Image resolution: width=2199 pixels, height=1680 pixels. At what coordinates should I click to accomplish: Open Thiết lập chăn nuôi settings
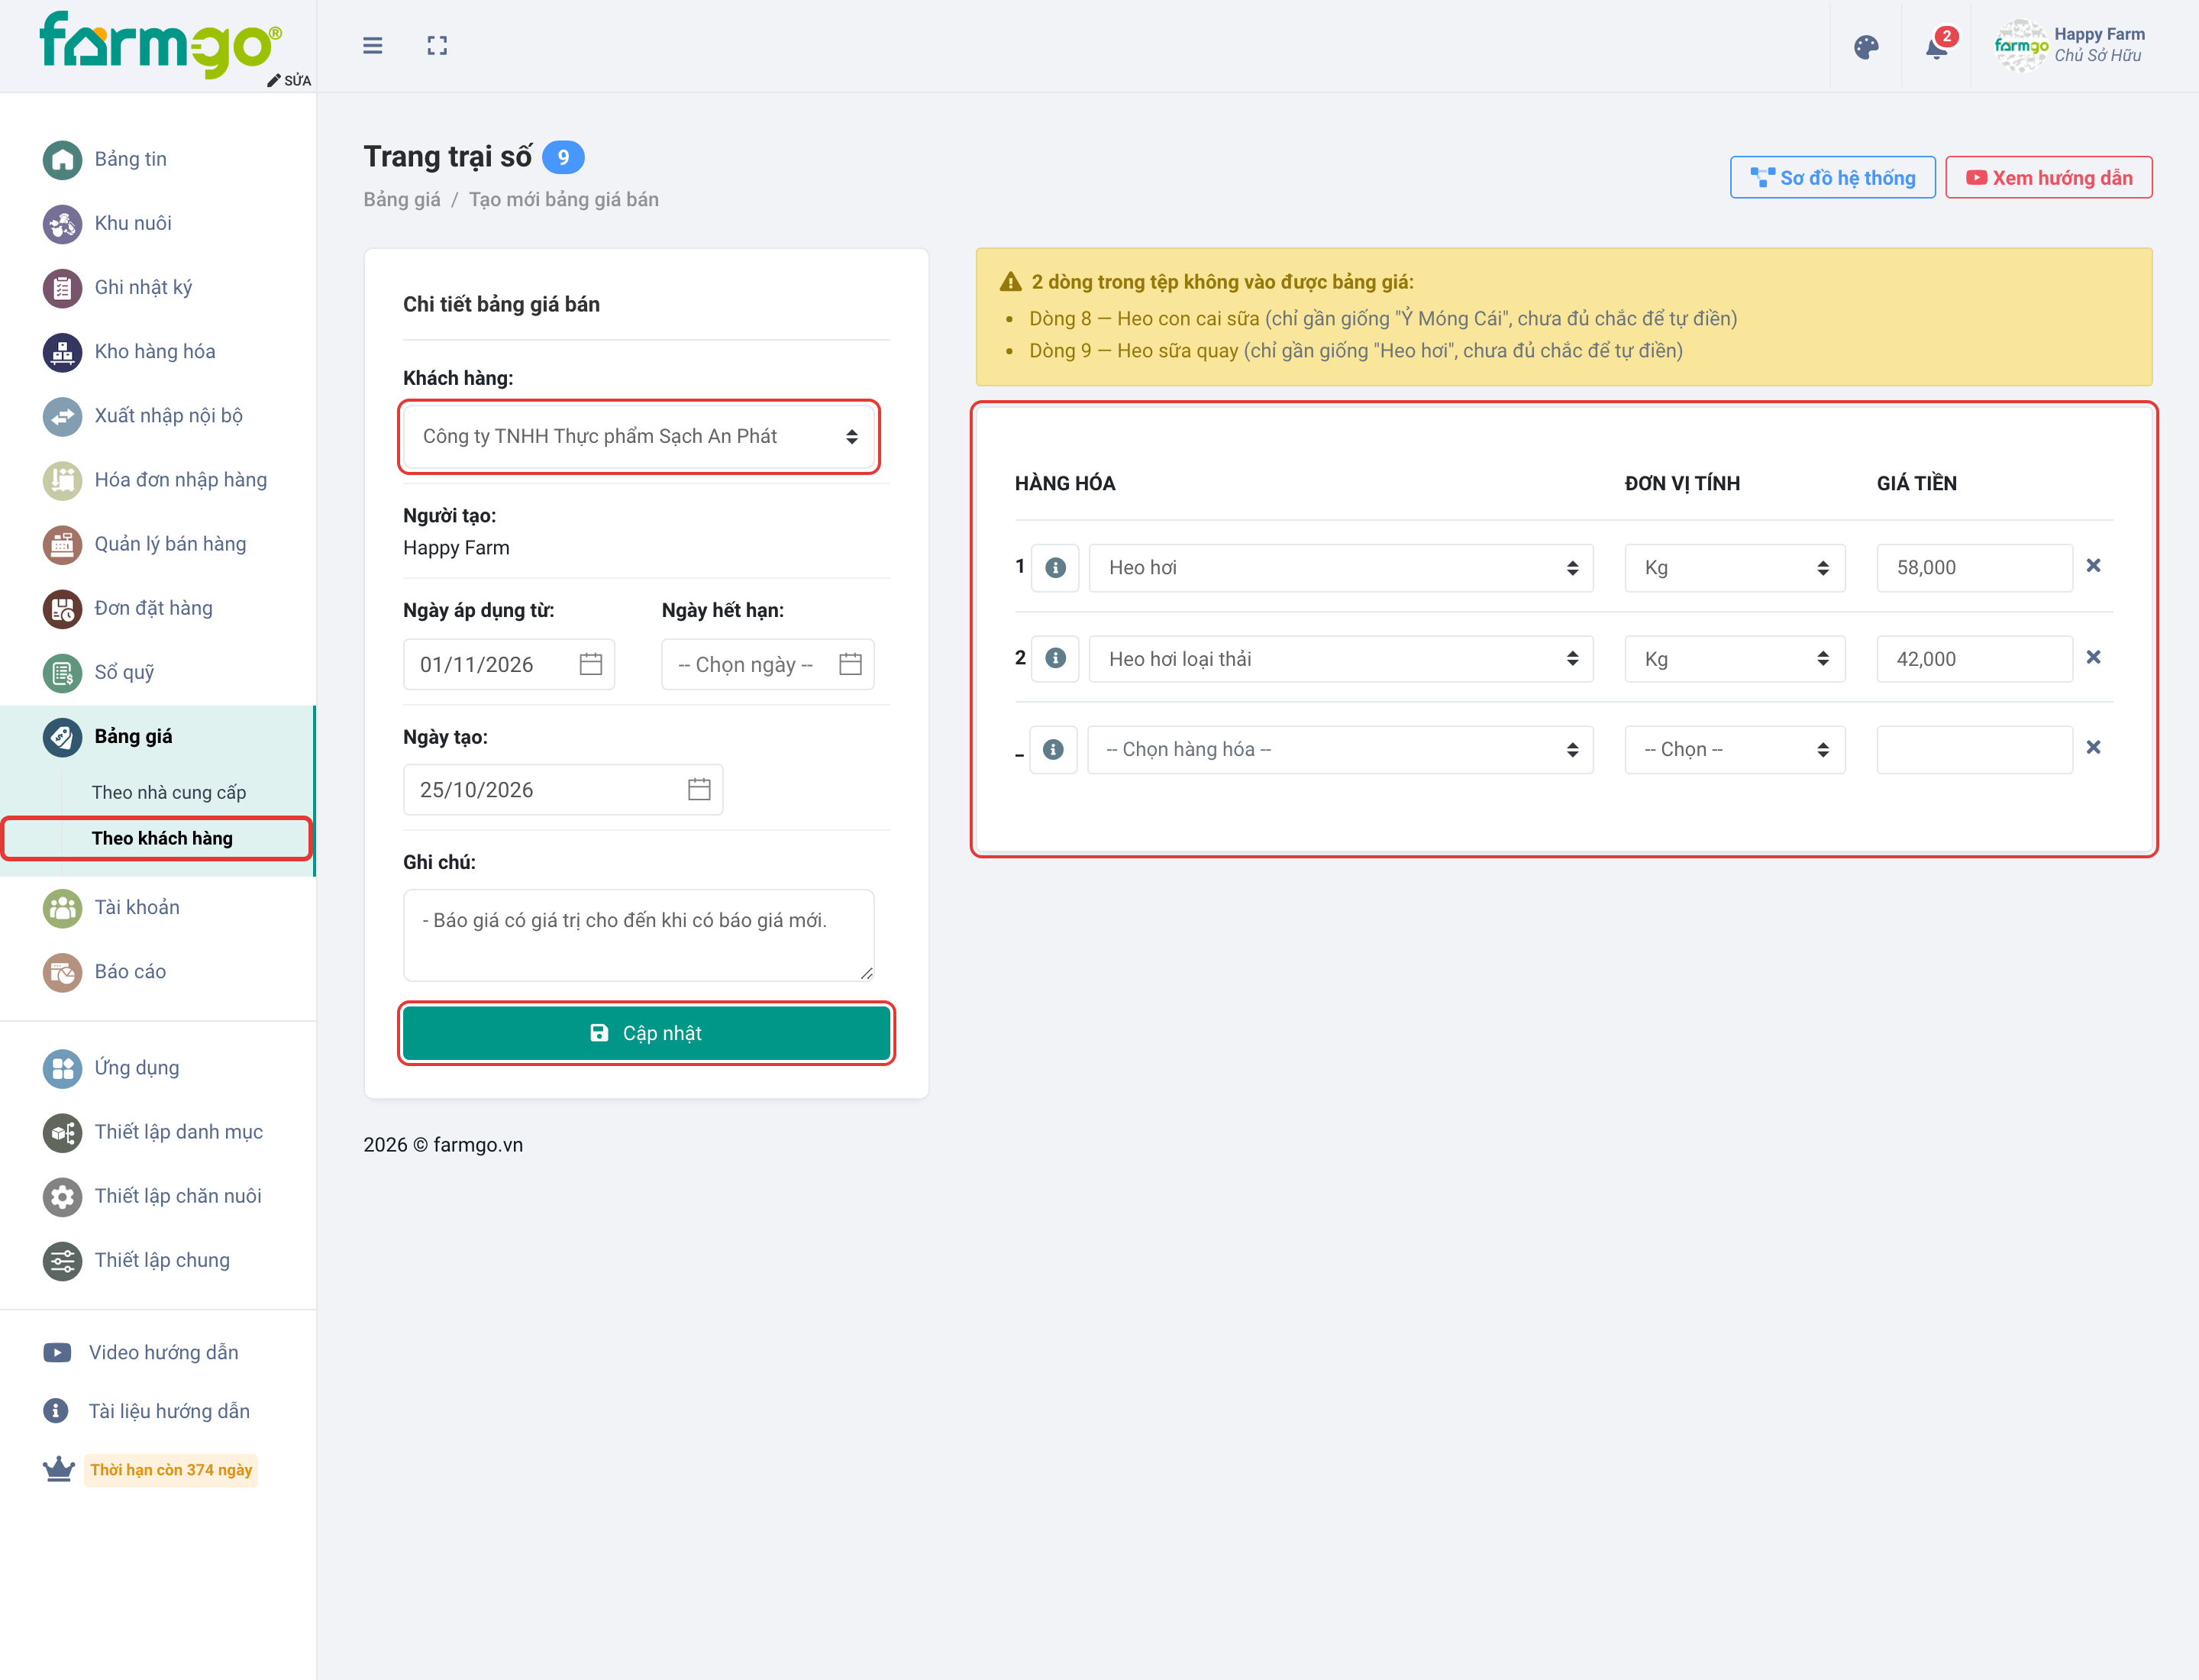coord(177,1196)
